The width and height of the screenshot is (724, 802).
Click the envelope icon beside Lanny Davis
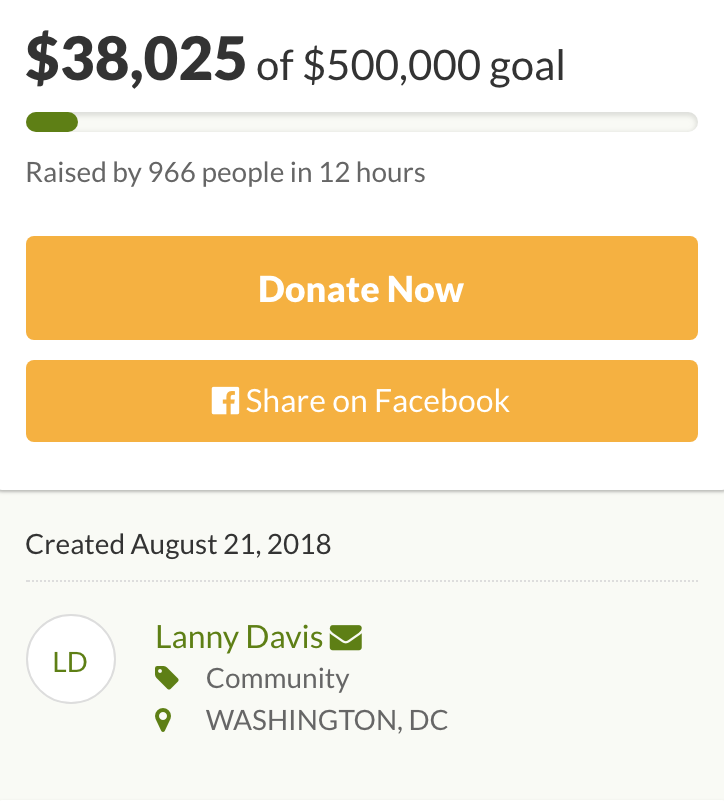pos(346,638)
